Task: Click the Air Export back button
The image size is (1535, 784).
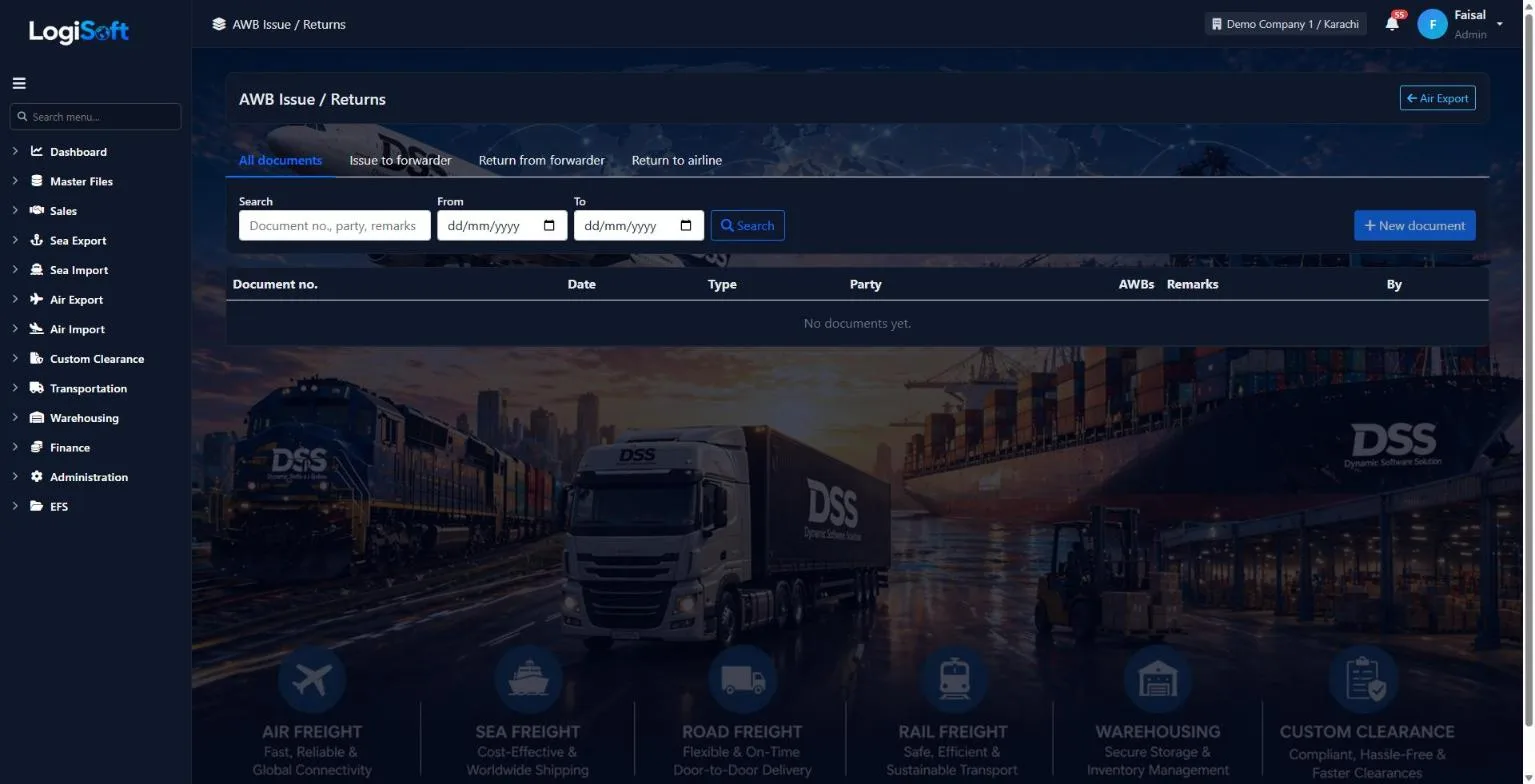Action: click(1437, 98)
